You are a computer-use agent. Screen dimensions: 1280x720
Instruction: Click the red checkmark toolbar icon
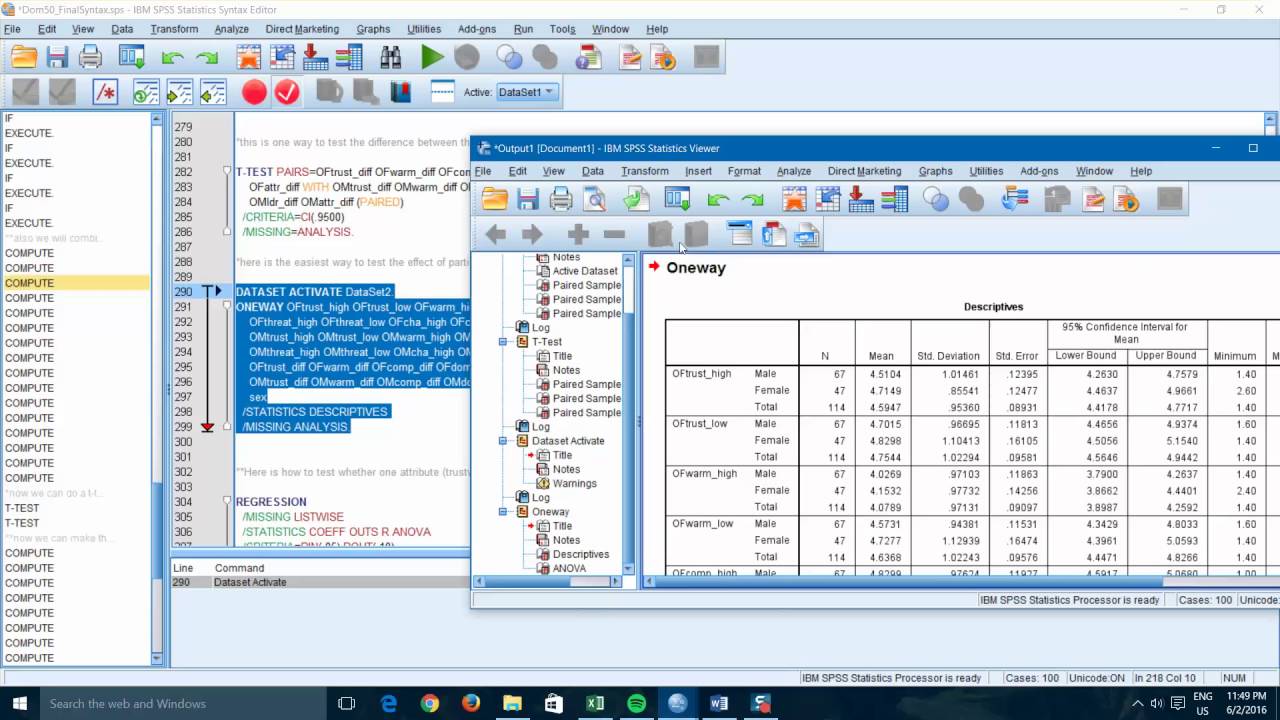coord(287,92)
